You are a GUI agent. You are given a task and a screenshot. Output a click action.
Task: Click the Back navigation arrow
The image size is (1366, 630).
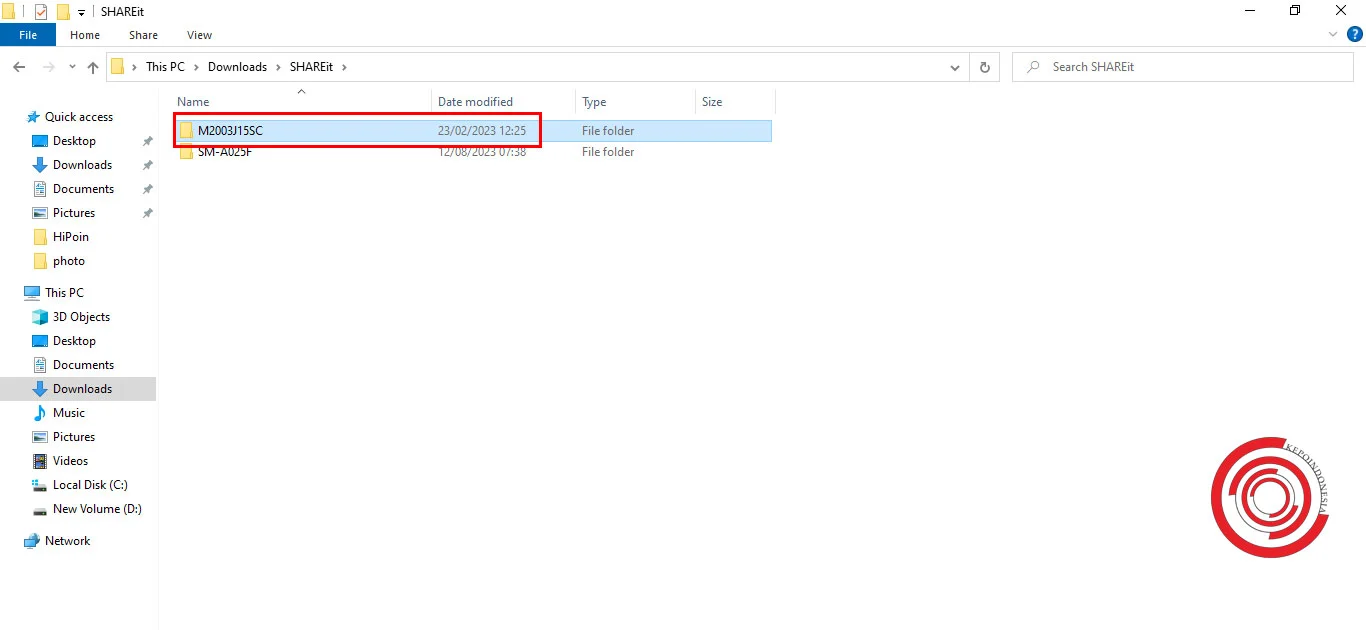pyautogui.click(x=19, y=67)
